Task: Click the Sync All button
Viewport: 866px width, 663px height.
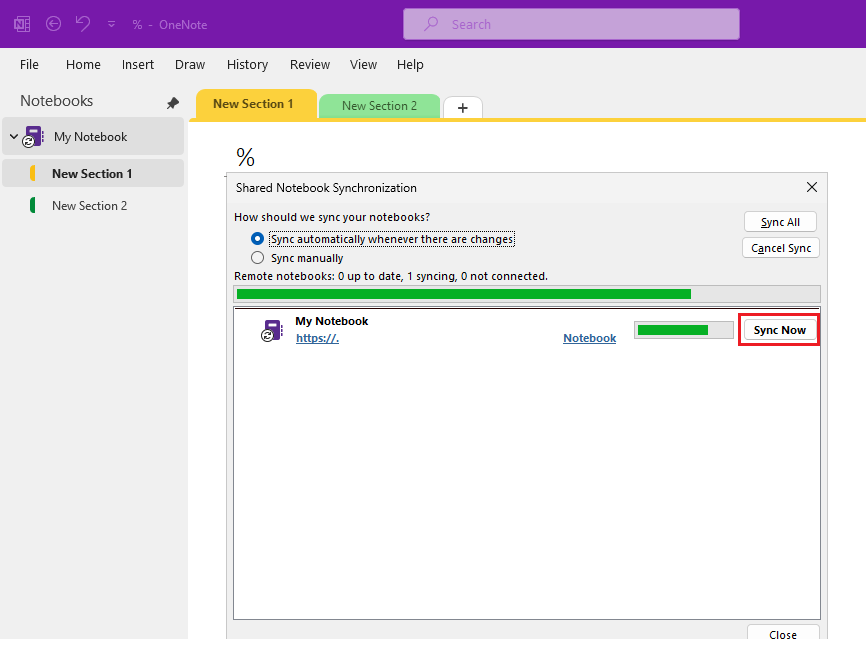Action: [780, 222]
